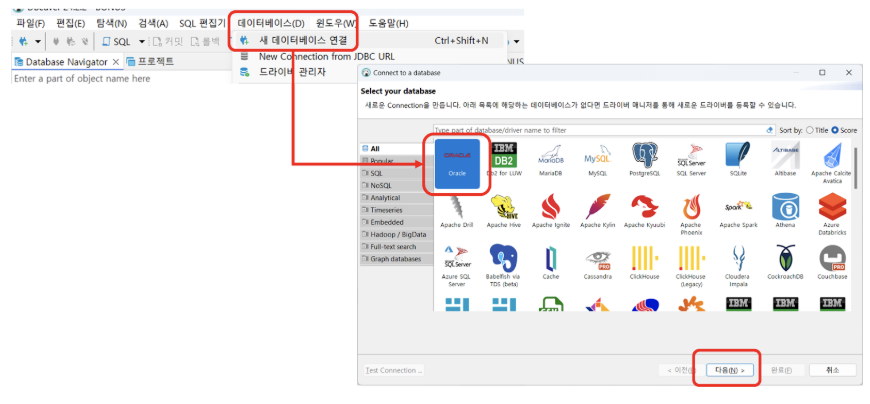Select the SQLite database icon
The image size is (870, 404).
point(738,158)
